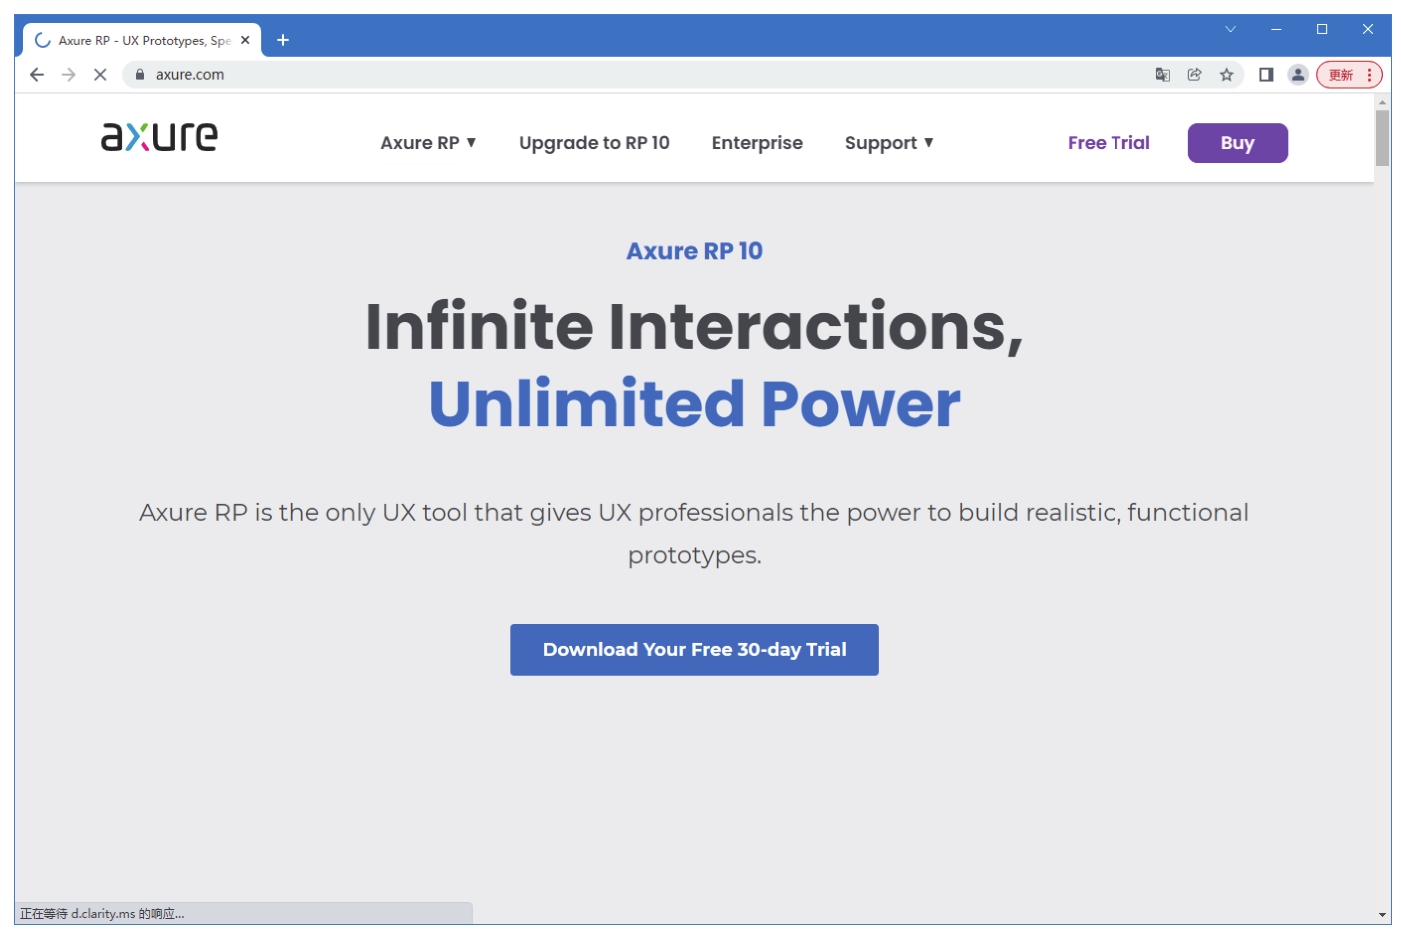This screenshot has width=1401, height=934.
Task: View site info via padlock icon
Action: pos(140,75)
